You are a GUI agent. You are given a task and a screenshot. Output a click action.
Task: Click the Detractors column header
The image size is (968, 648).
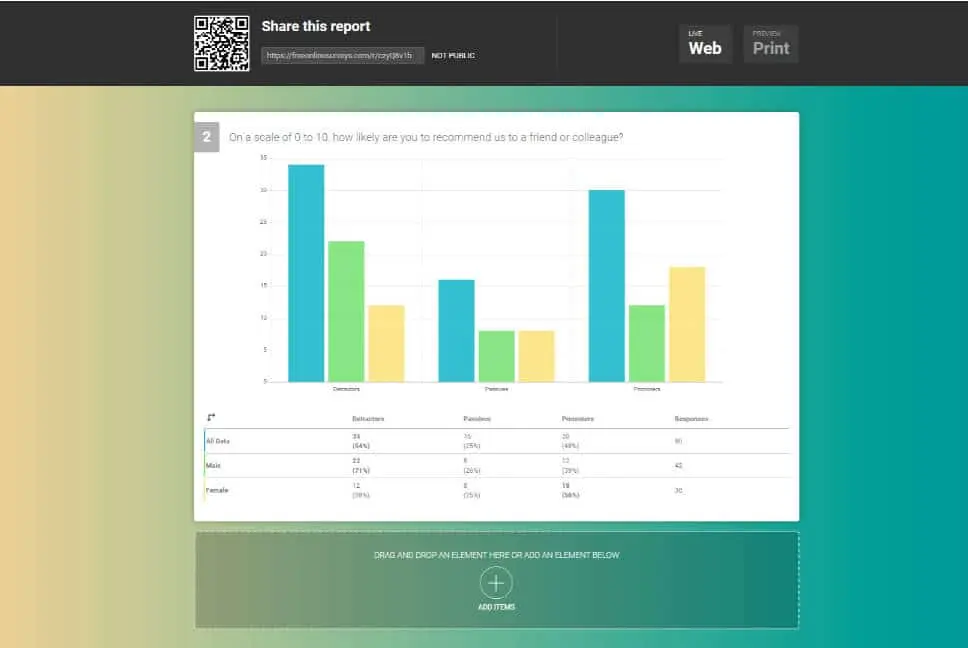[x=367, y=418]
